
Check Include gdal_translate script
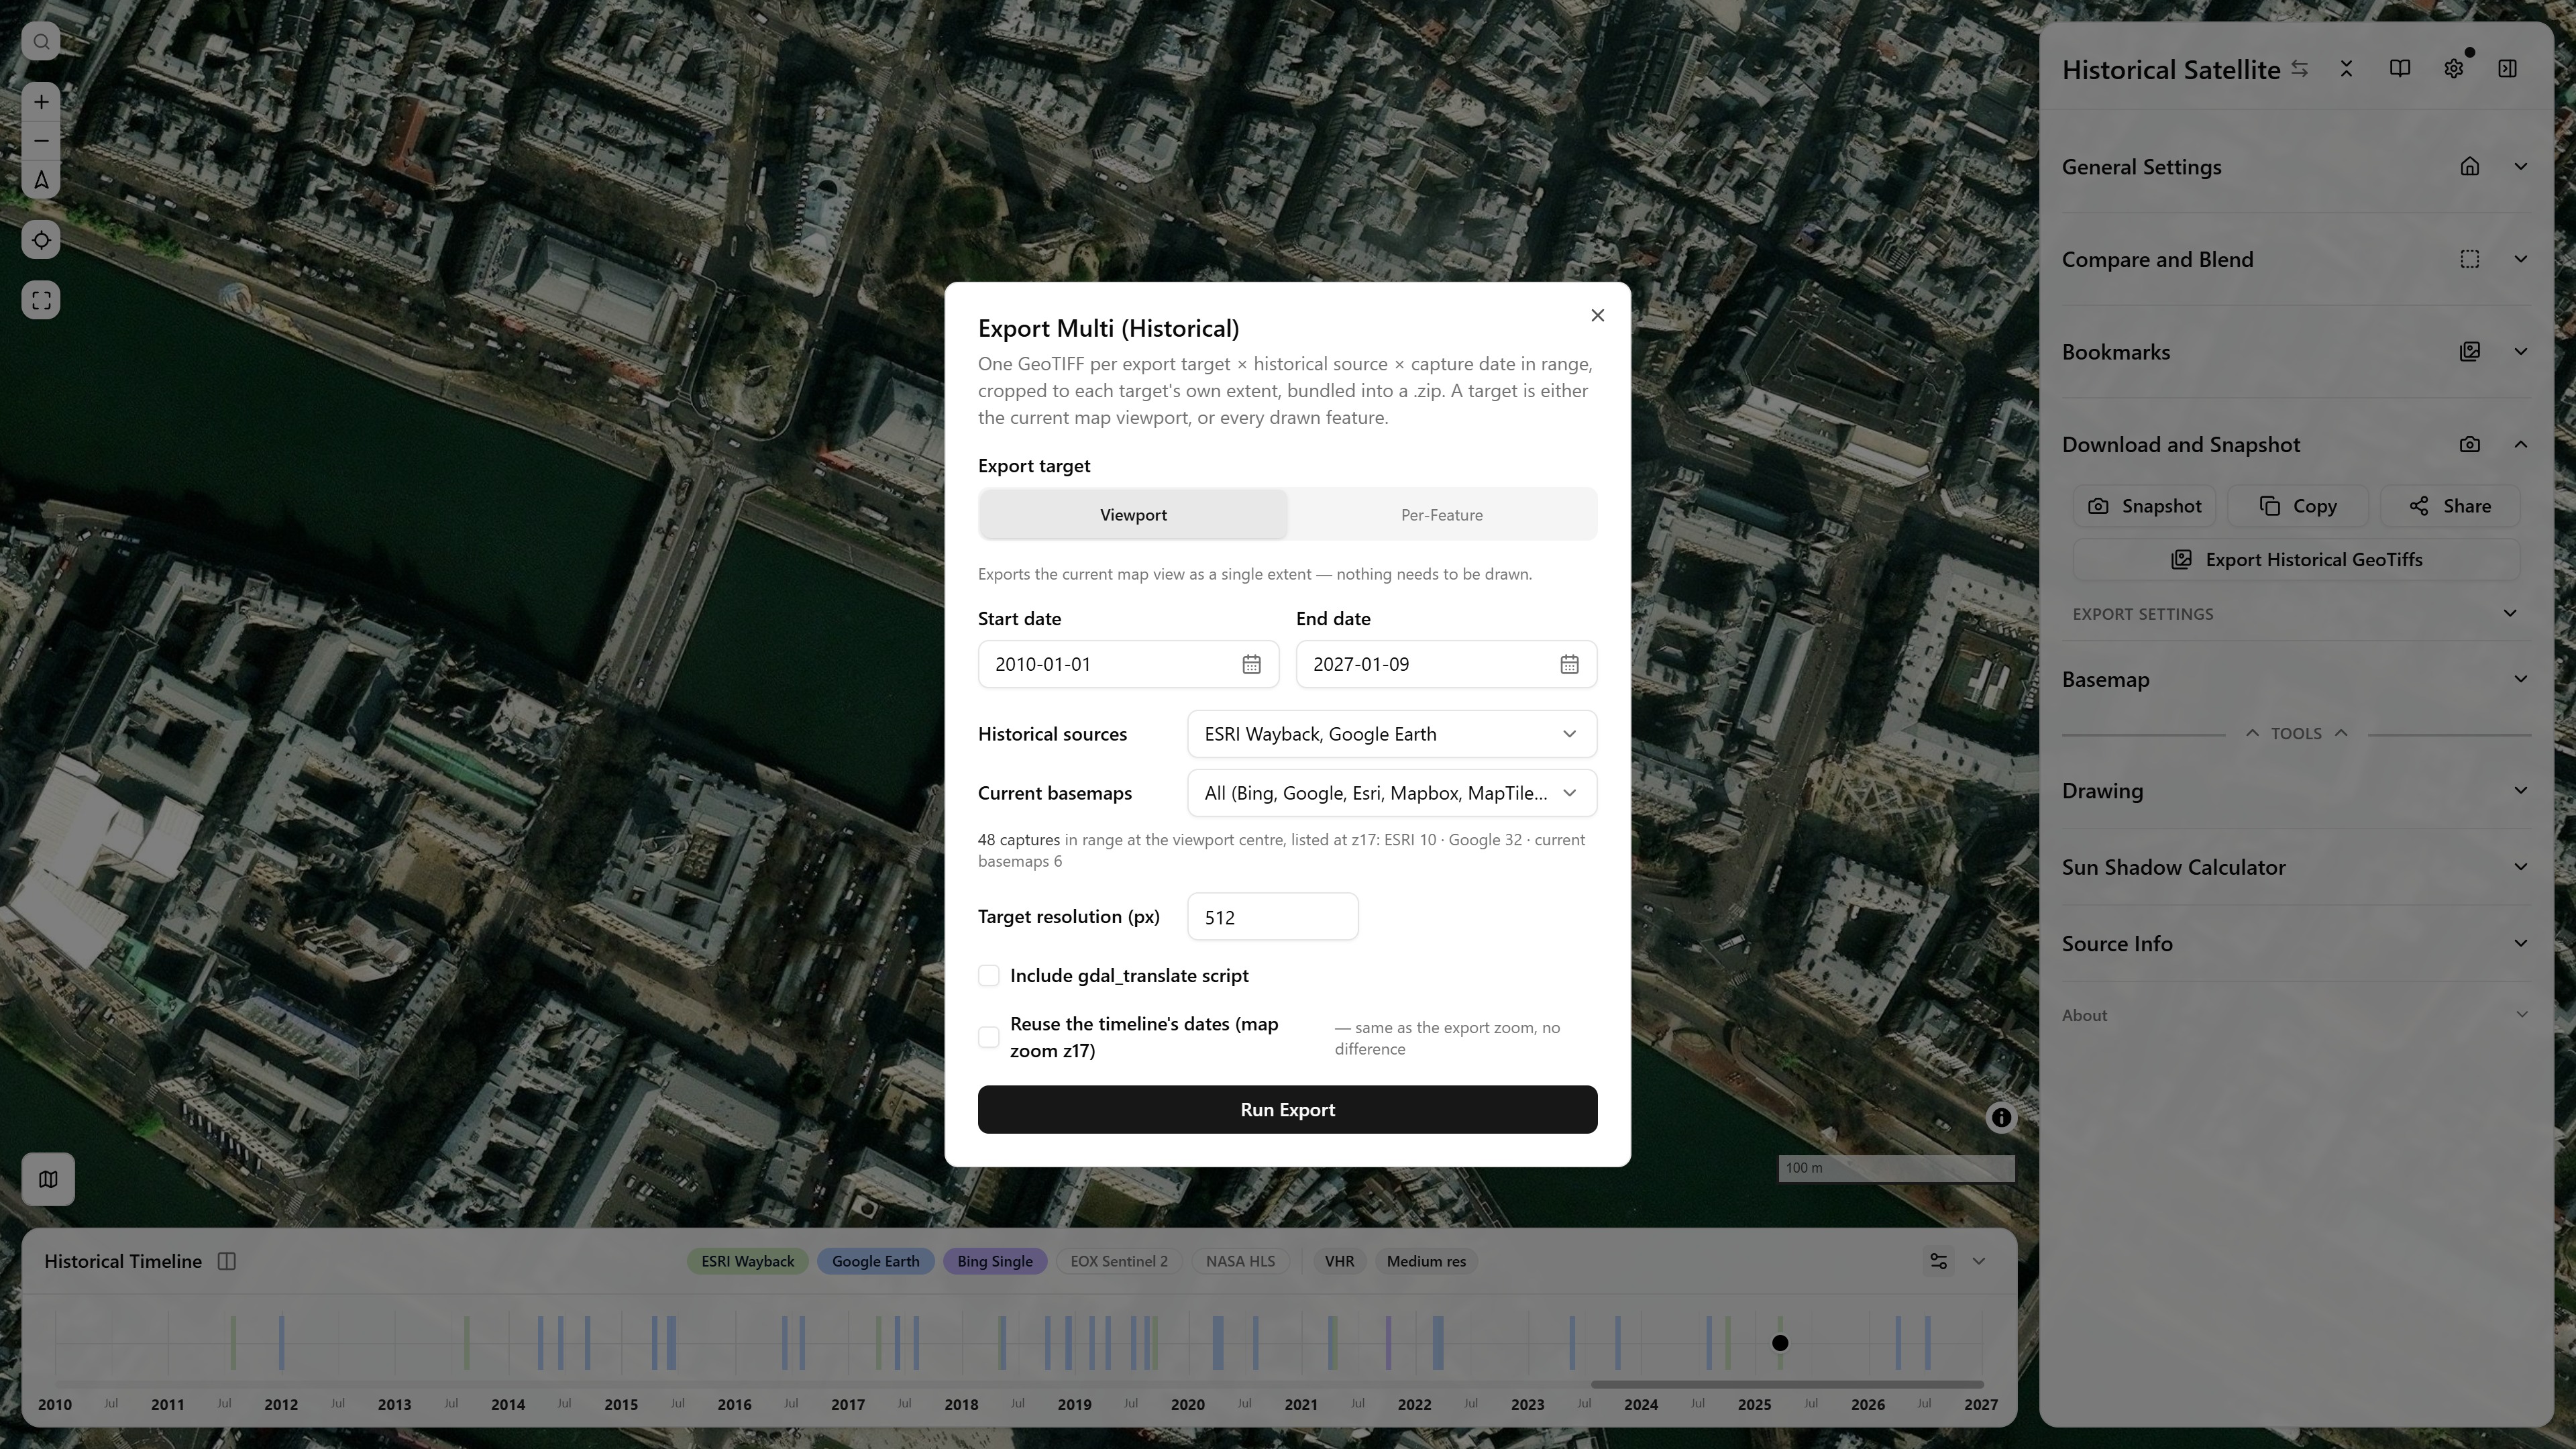pos(989,976)
